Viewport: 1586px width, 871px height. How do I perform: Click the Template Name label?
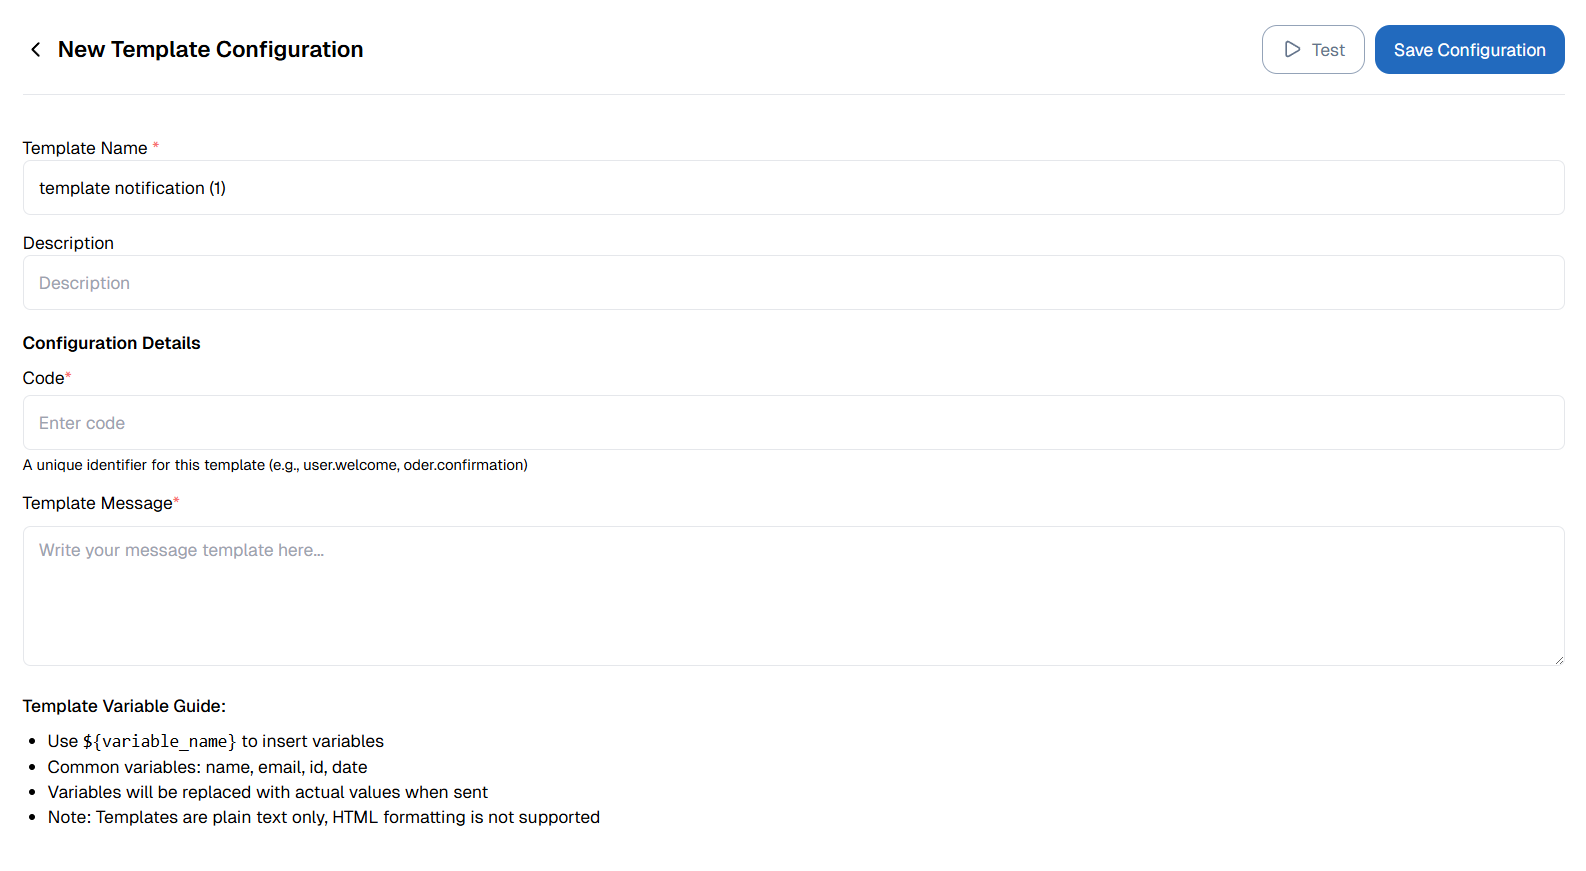point(86,147)
